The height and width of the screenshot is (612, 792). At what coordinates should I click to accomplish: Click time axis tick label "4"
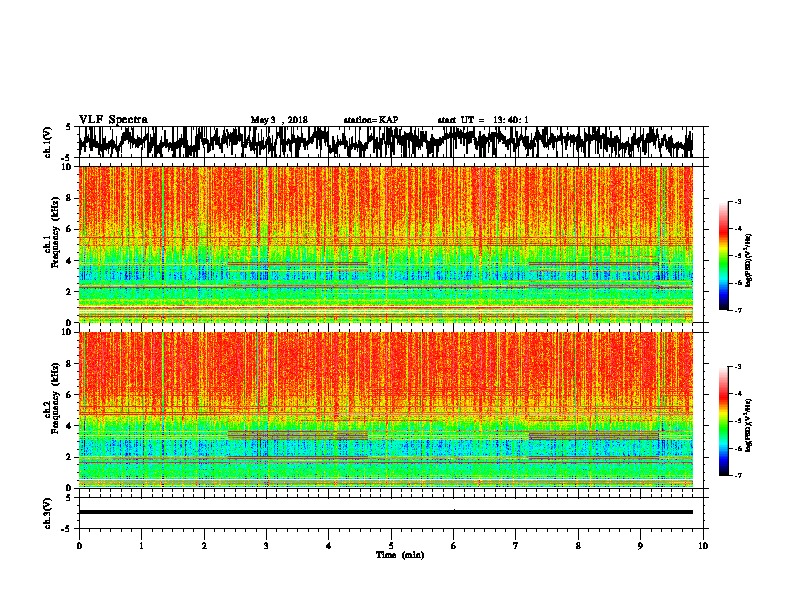(x=329, y=546)
